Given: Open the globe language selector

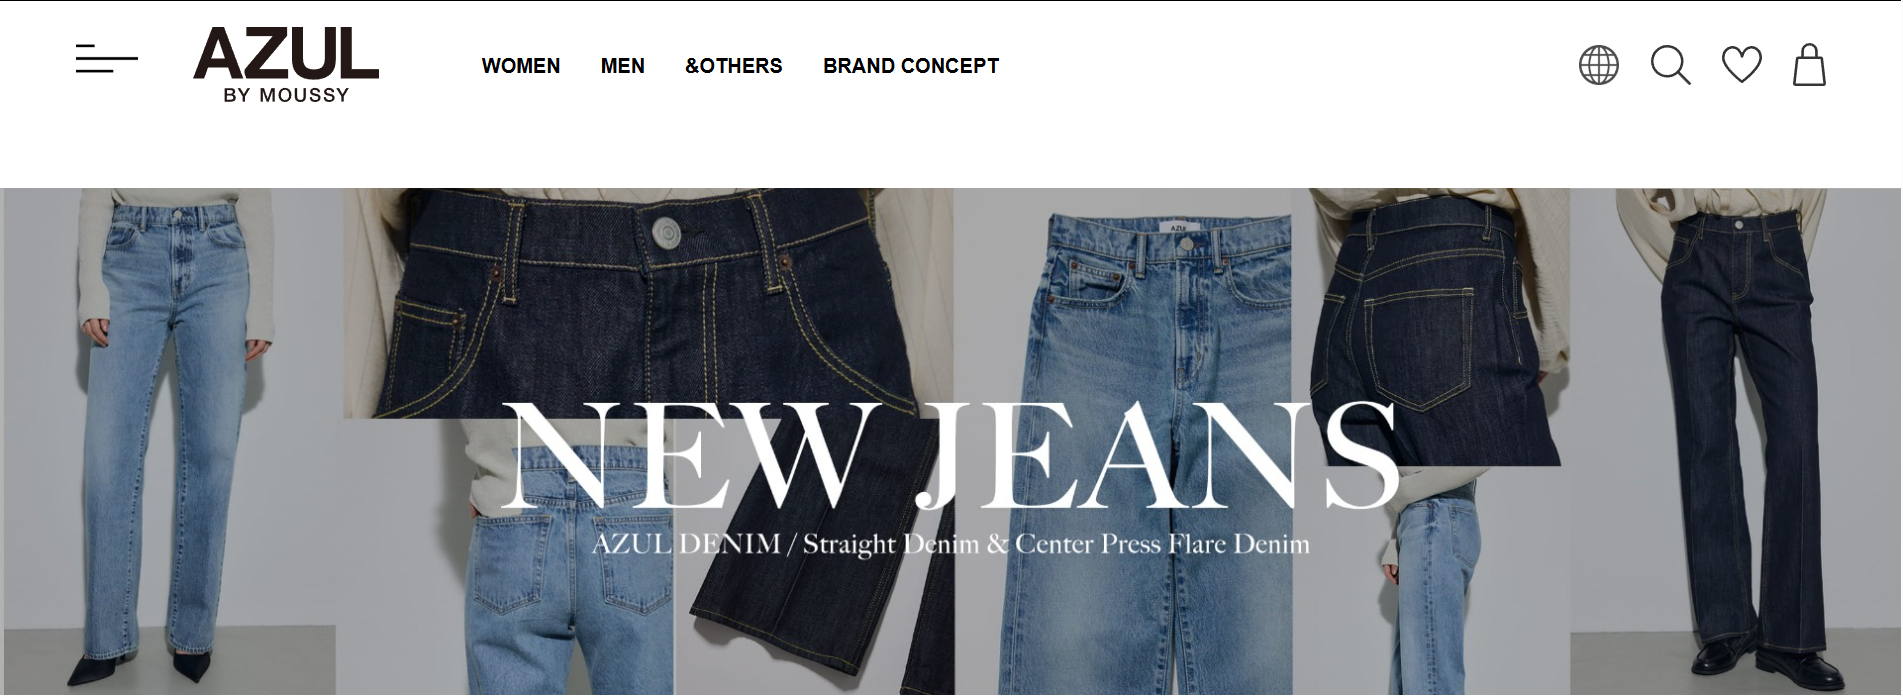Looking at the screenshot, I should pos(1598,65).
